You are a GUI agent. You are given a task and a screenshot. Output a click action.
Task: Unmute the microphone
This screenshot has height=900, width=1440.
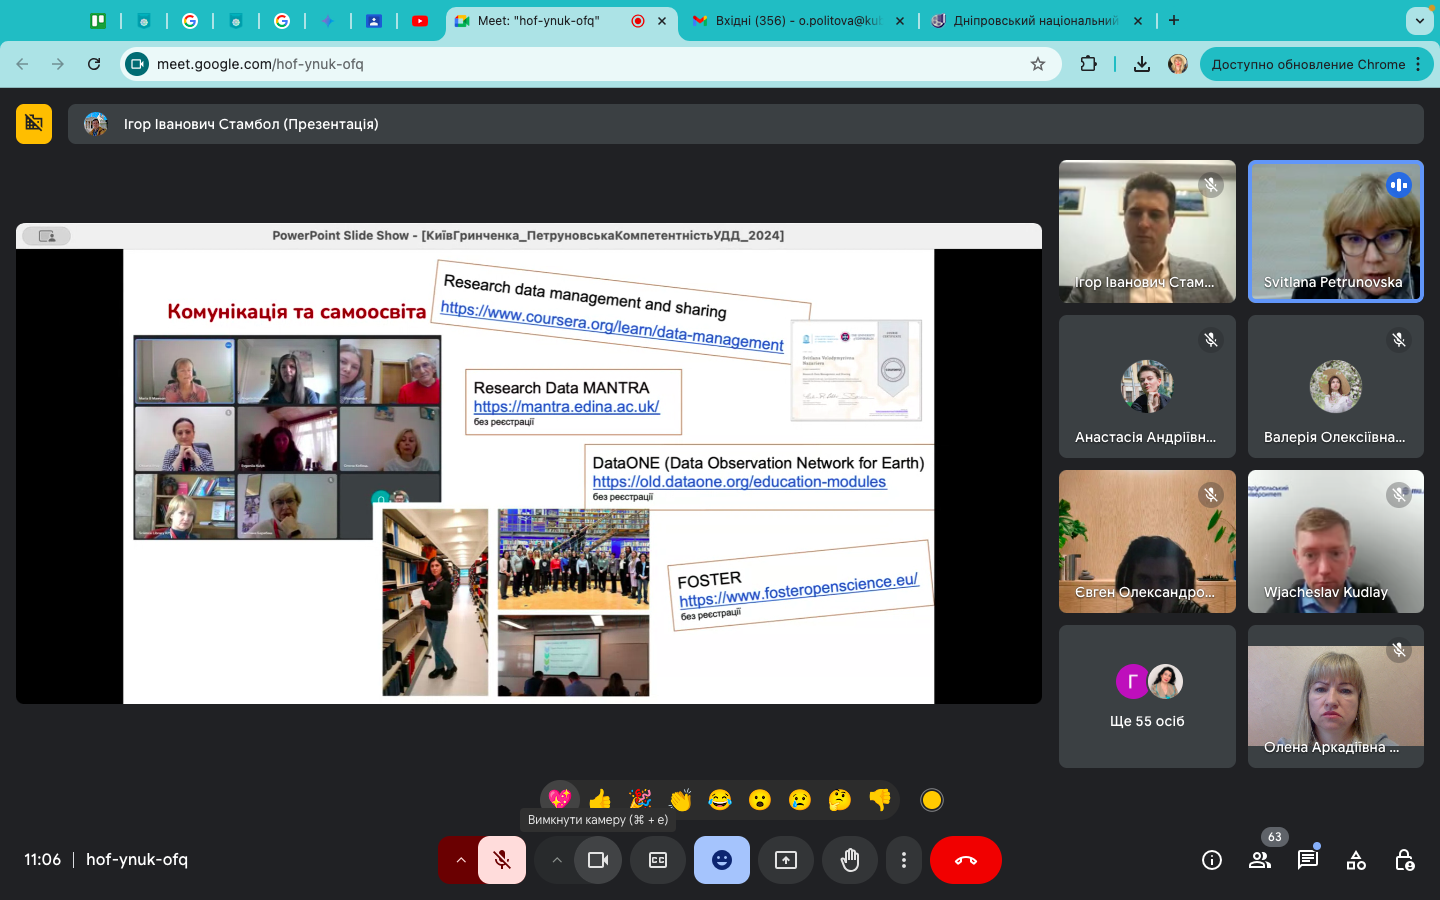pyautogui.click(x=502, y=860)
